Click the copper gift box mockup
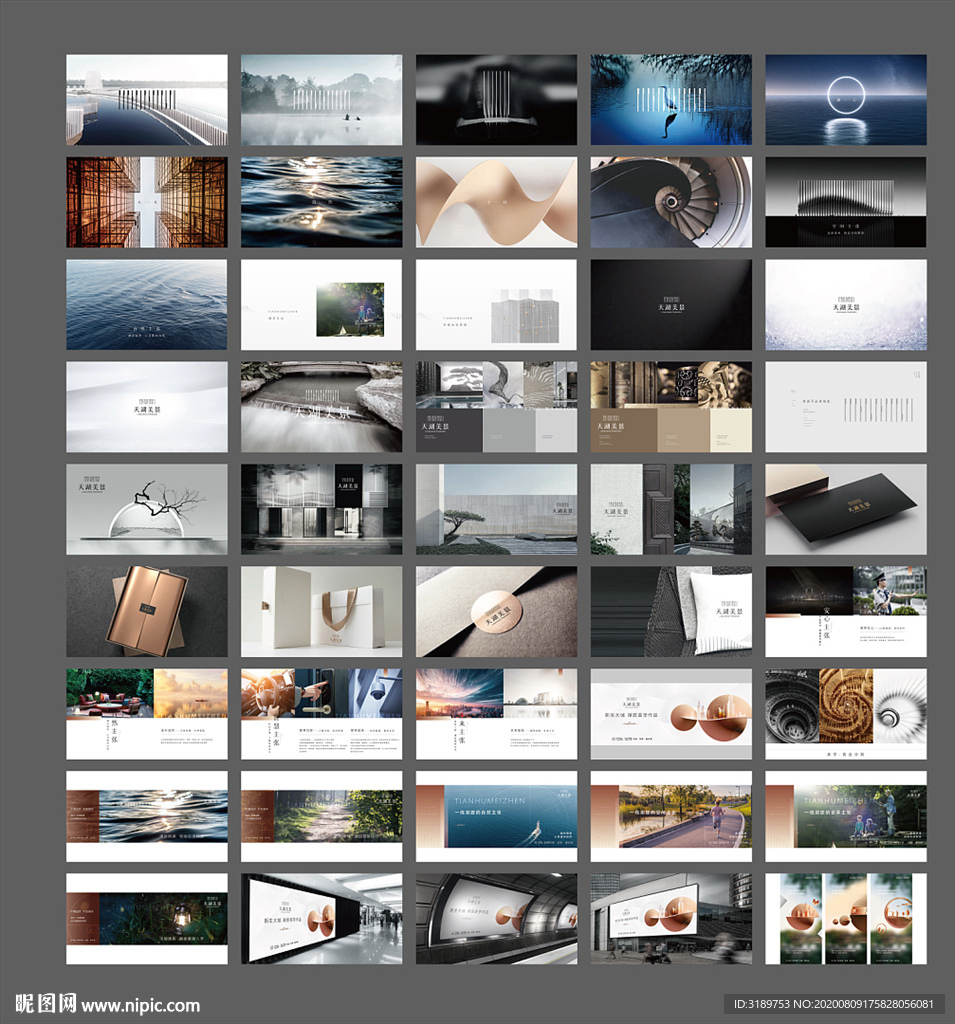Screen dimensions: 955x1024 pos(146,611)
